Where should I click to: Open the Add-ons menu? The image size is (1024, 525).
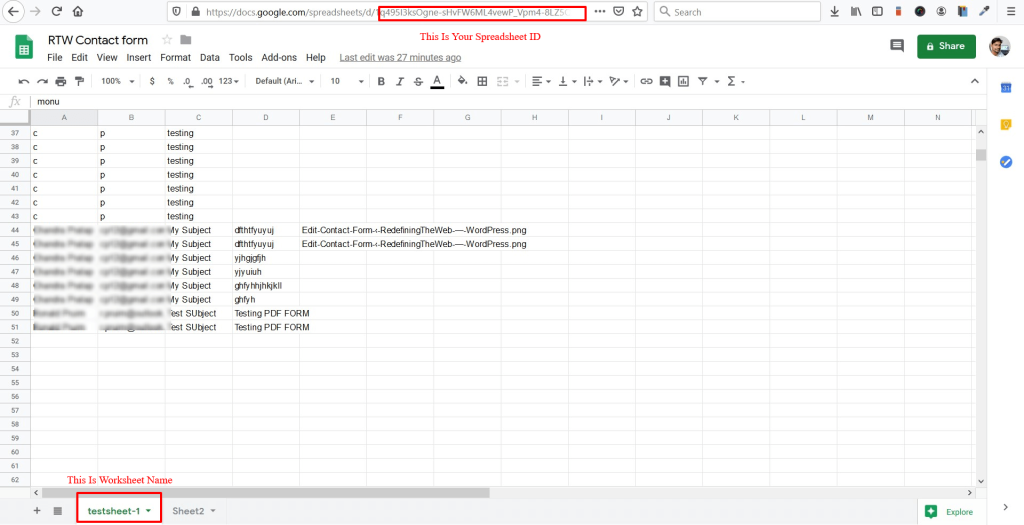point(279,57)
